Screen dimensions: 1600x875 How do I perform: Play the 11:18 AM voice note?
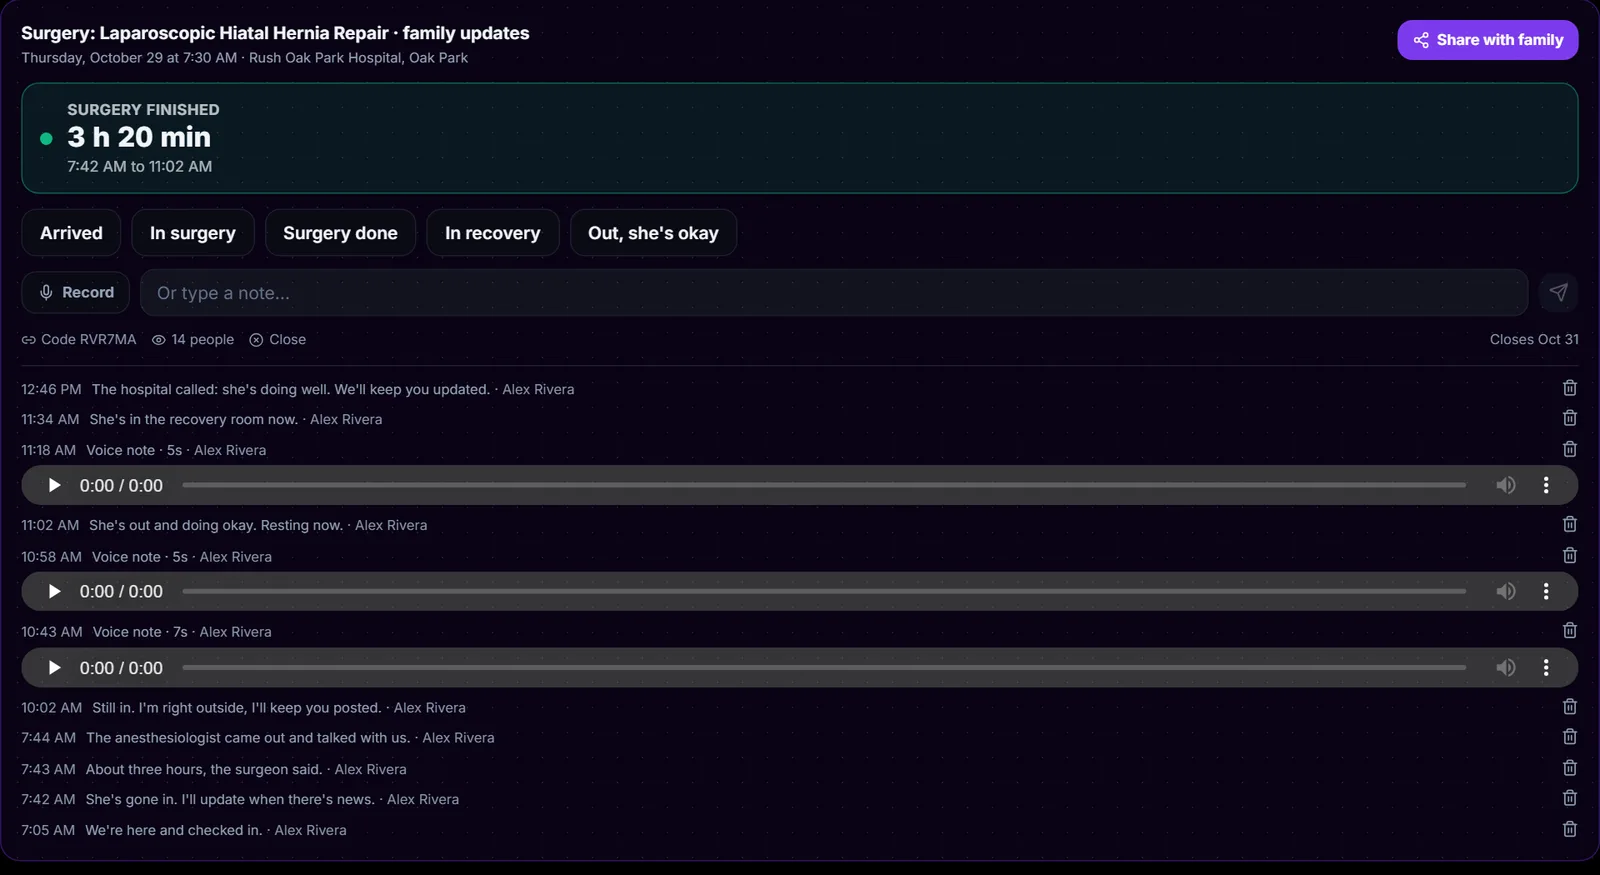pyautogui.click(x=54, y=485)
